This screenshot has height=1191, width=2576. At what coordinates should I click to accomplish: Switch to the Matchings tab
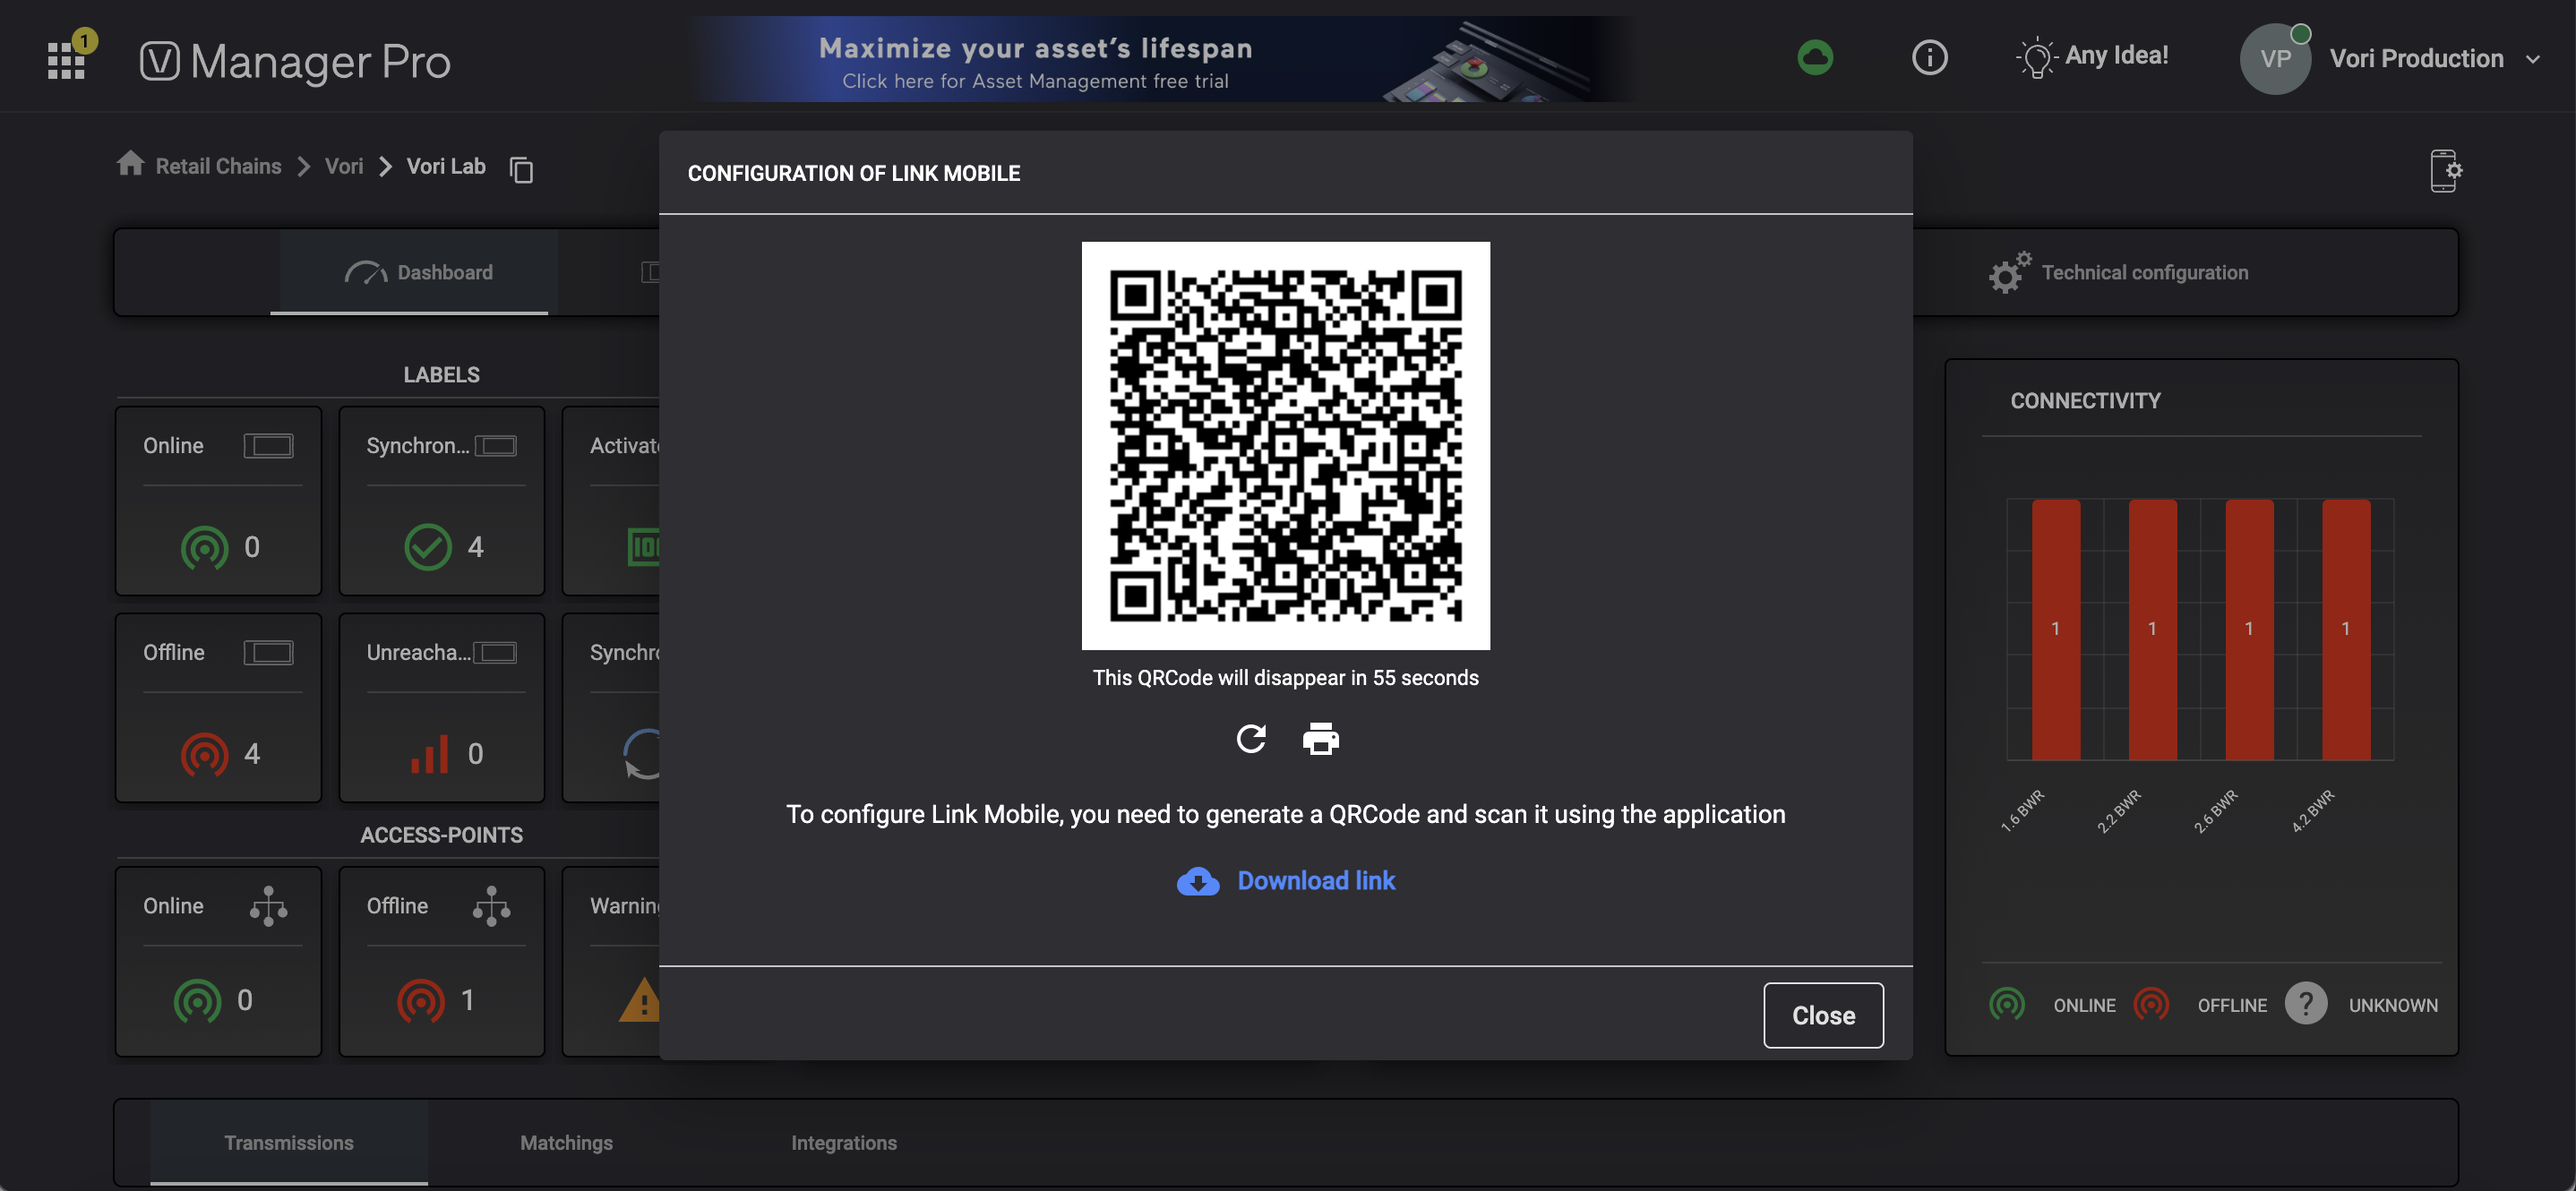(566, 1142)
